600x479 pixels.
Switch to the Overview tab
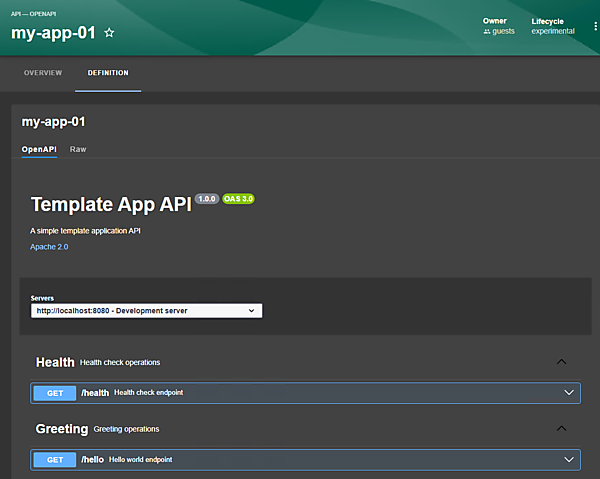tap(43, 73)
